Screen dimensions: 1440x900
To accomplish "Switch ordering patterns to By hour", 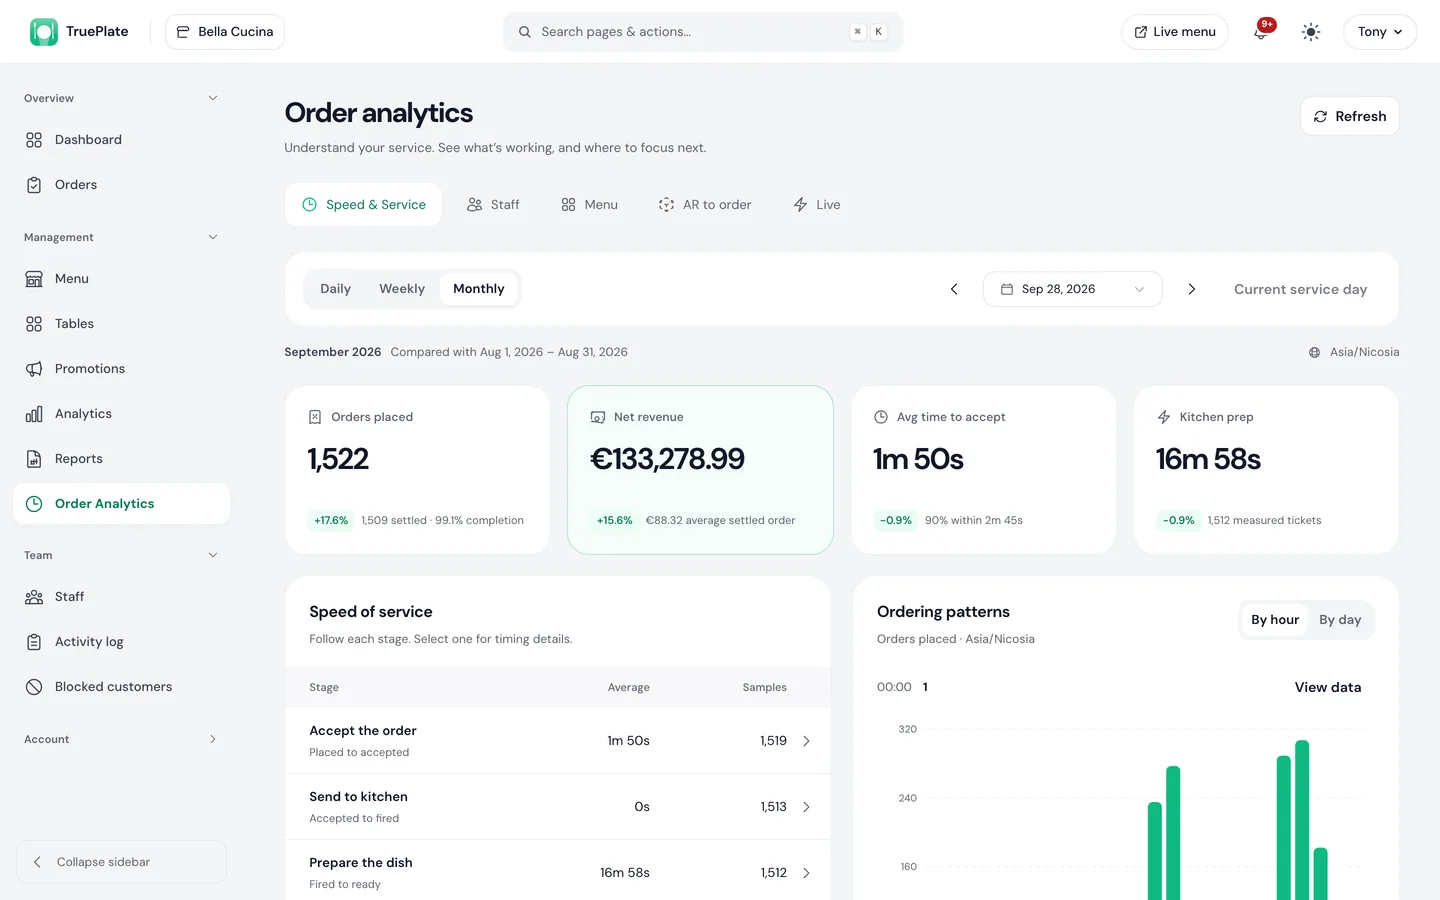I will pyautogui.click(x=1275, y=620).
